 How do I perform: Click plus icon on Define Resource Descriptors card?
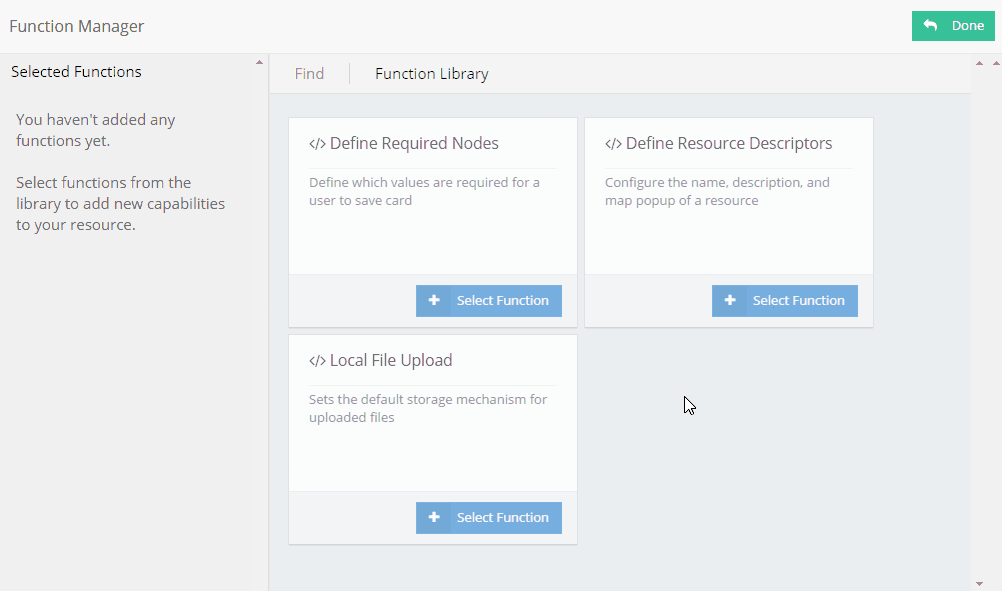coord(730,300)
